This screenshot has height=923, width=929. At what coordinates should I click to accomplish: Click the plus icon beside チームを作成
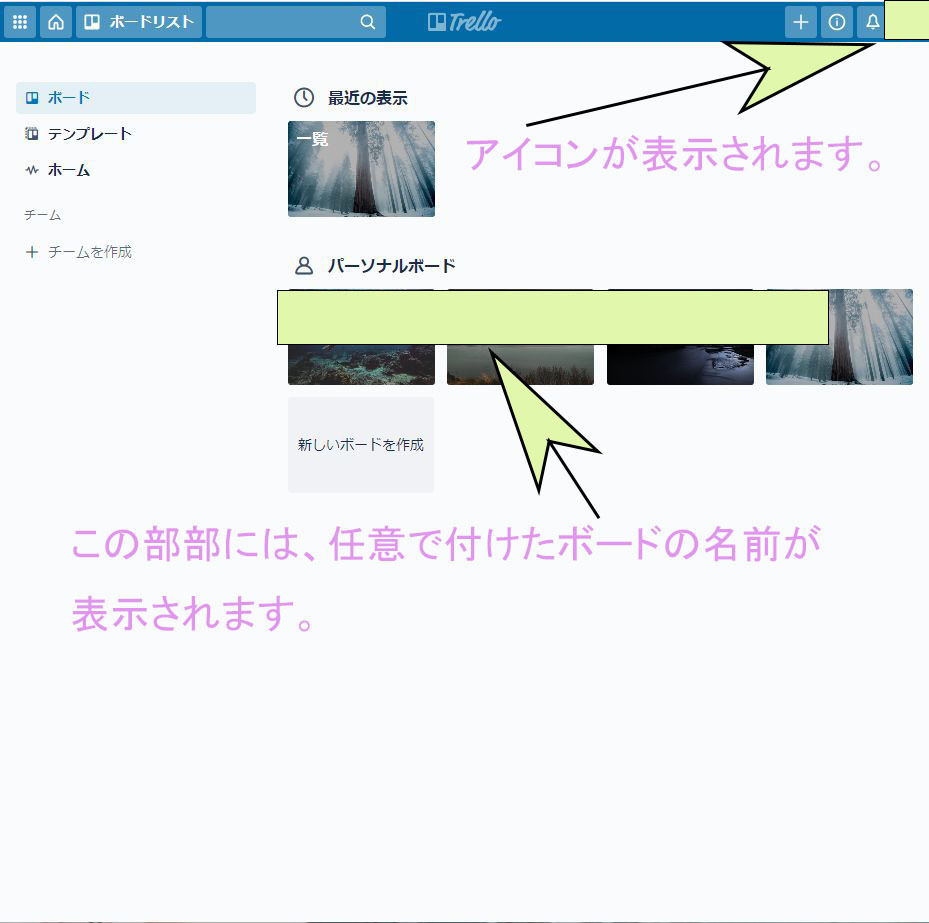[31, 252]
